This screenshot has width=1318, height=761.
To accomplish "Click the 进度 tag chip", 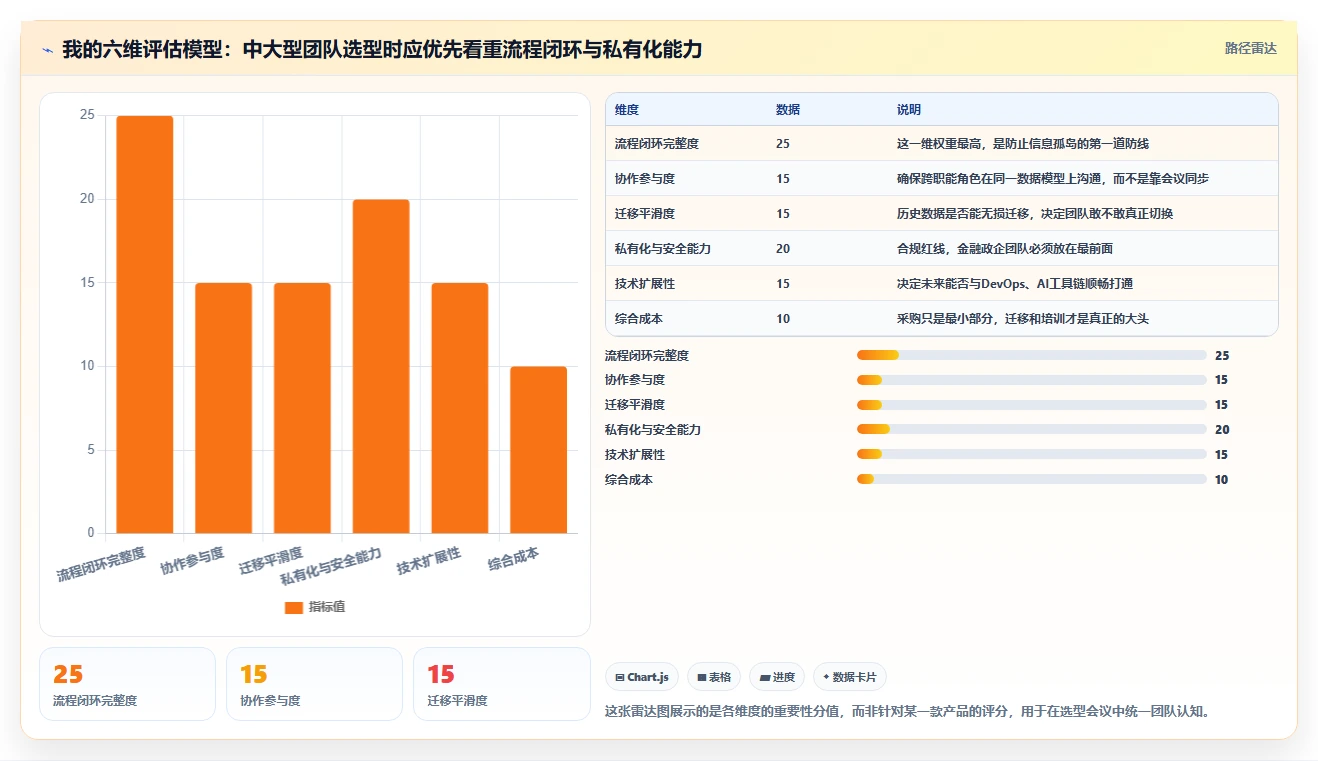I will pos(777,677).
